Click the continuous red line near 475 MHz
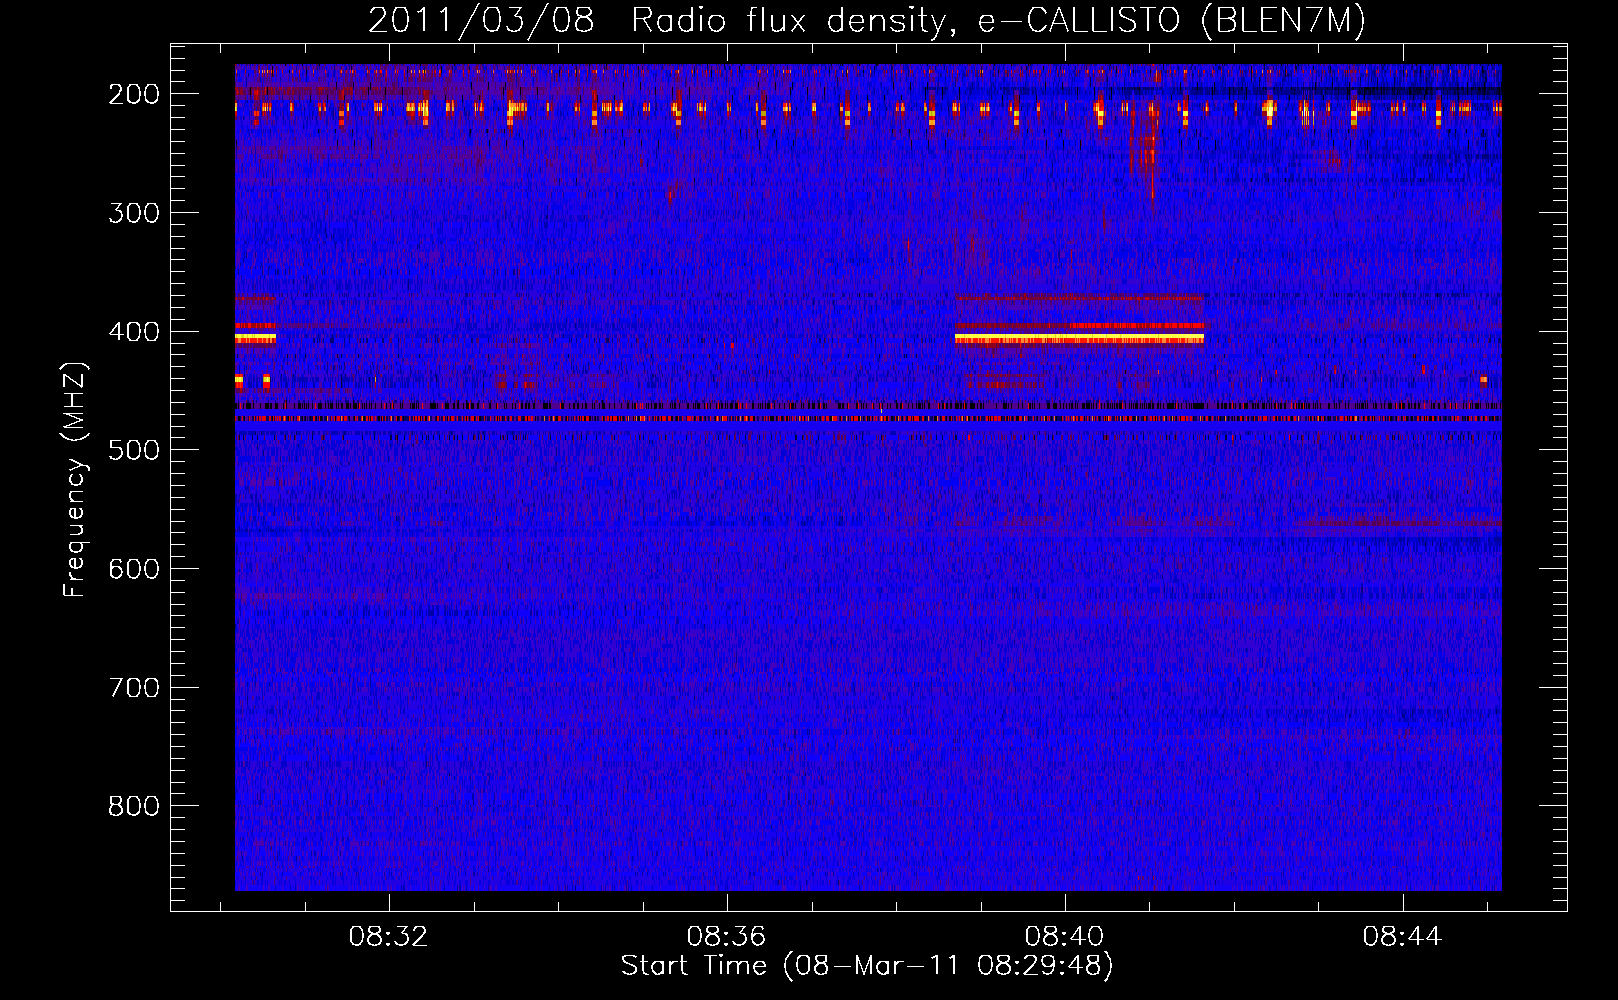The image size is (1618, 1000). pos(868,419)
